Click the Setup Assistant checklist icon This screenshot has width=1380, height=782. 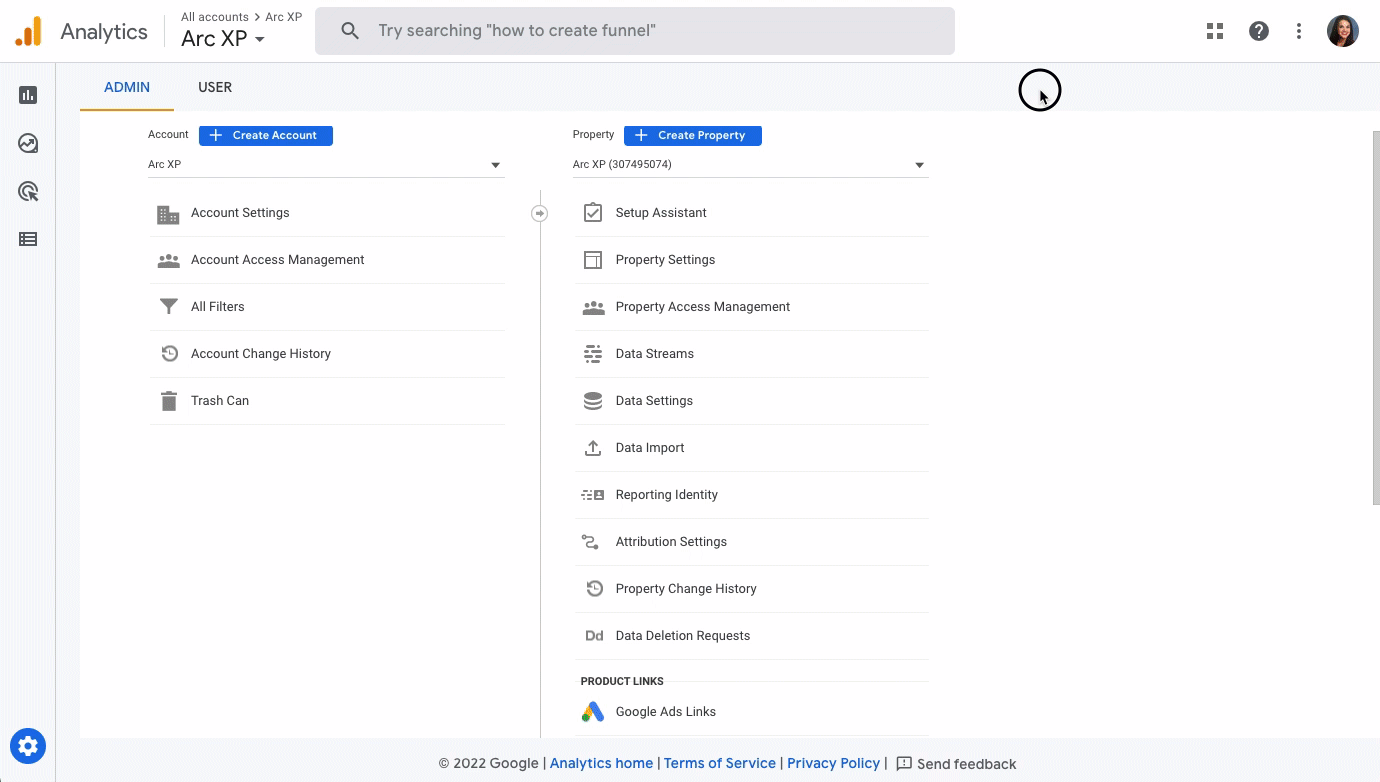(593, 212)
